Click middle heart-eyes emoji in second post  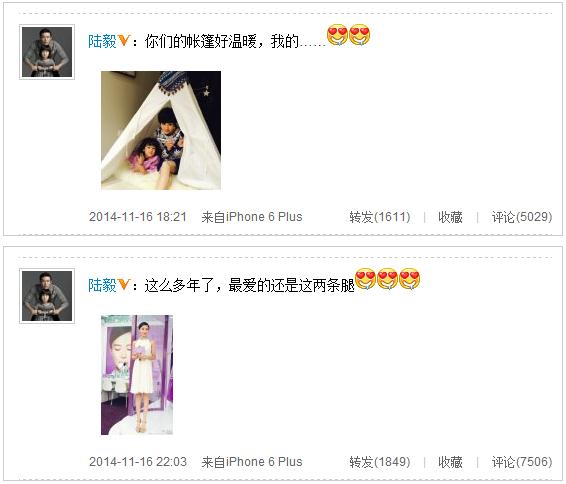point(387,279)
